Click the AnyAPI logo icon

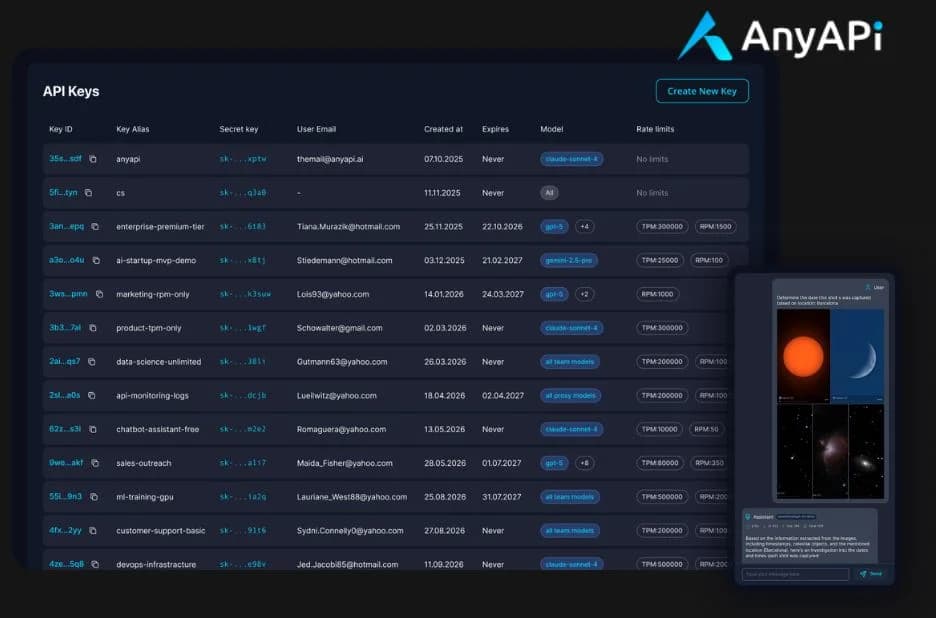(x=704, y=36)
